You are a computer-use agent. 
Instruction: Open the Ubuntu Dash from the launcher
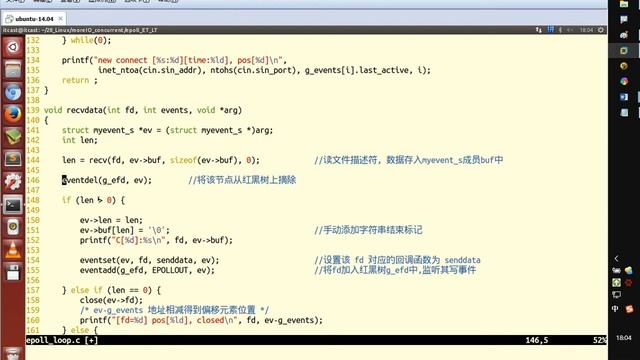pos(13,47)
